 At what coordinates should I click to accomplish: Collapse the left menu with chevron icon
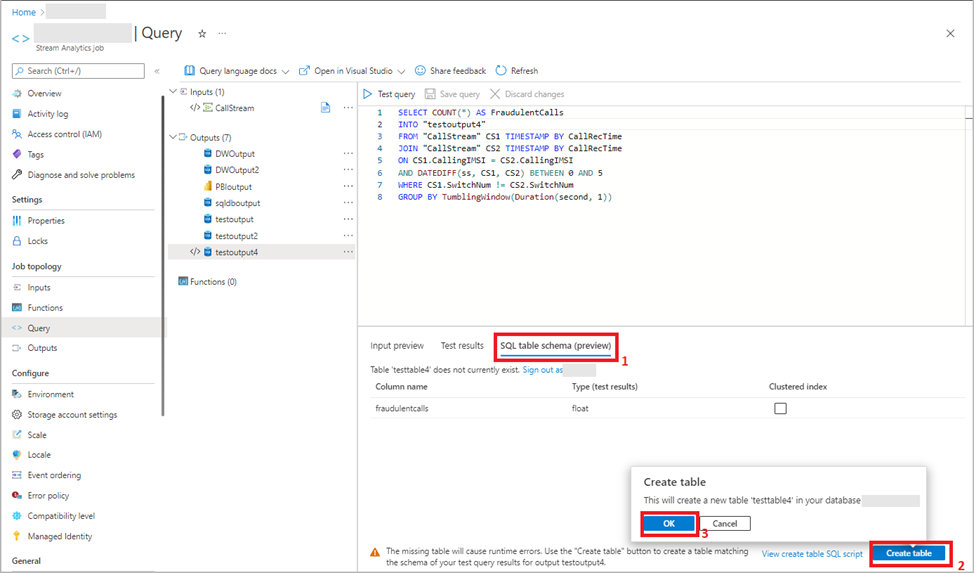157,71
